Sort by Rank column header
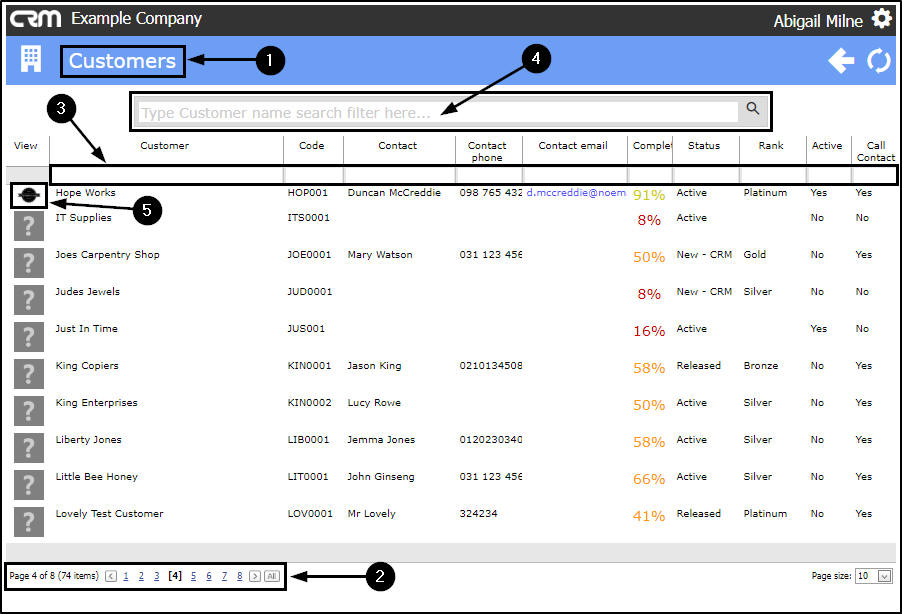The height and width of the screenshot is (614, 902). tap(771, 146)
